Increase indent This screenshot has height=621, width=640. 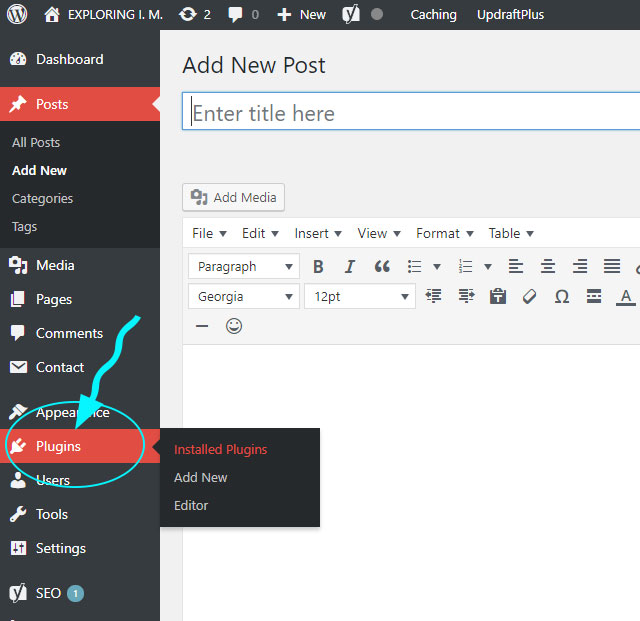point(466,296)
